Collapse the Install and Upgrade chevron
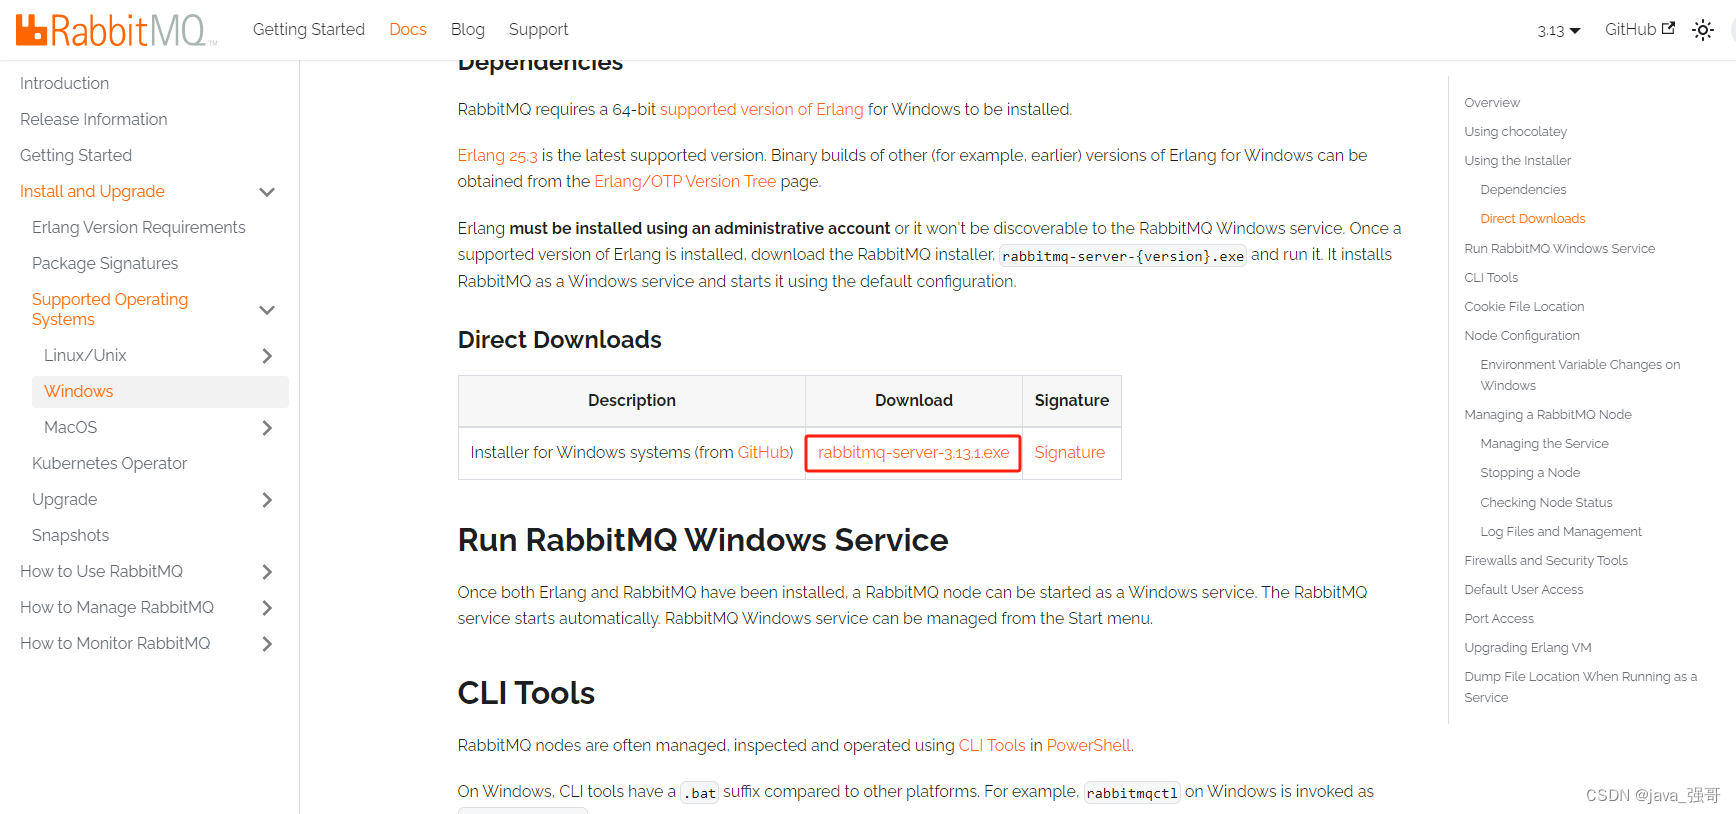Image resolution: width=1736 pixels, height=814 pixels. [x=267, y=192]
